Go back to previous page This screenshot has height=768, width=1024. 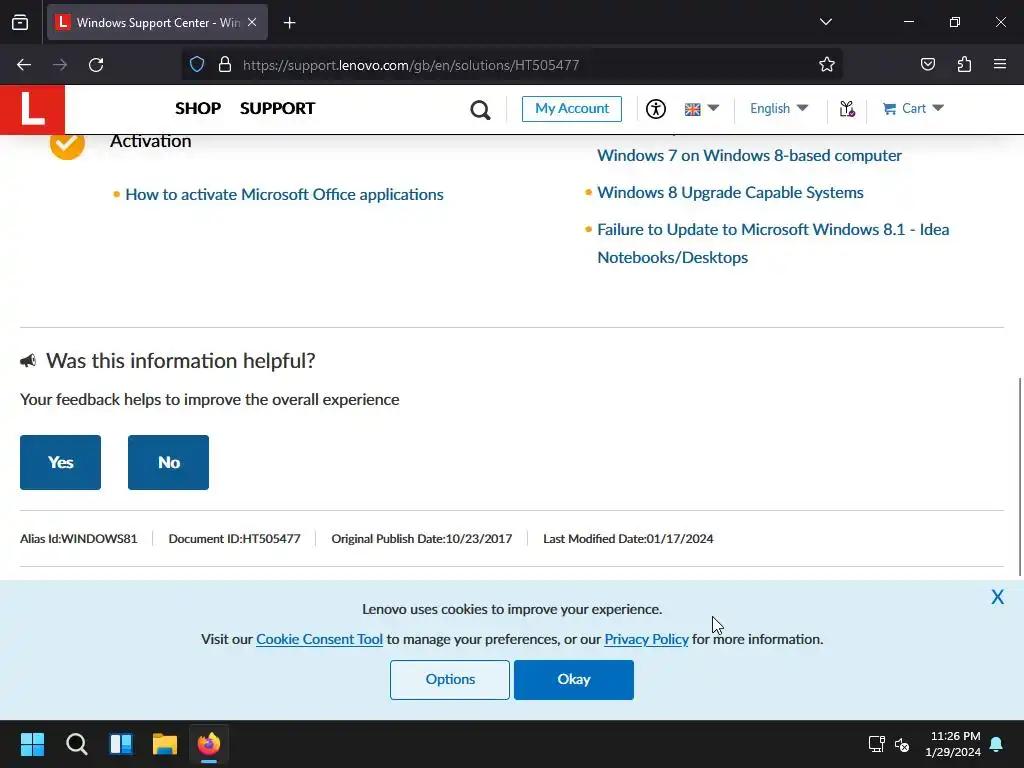24,65
